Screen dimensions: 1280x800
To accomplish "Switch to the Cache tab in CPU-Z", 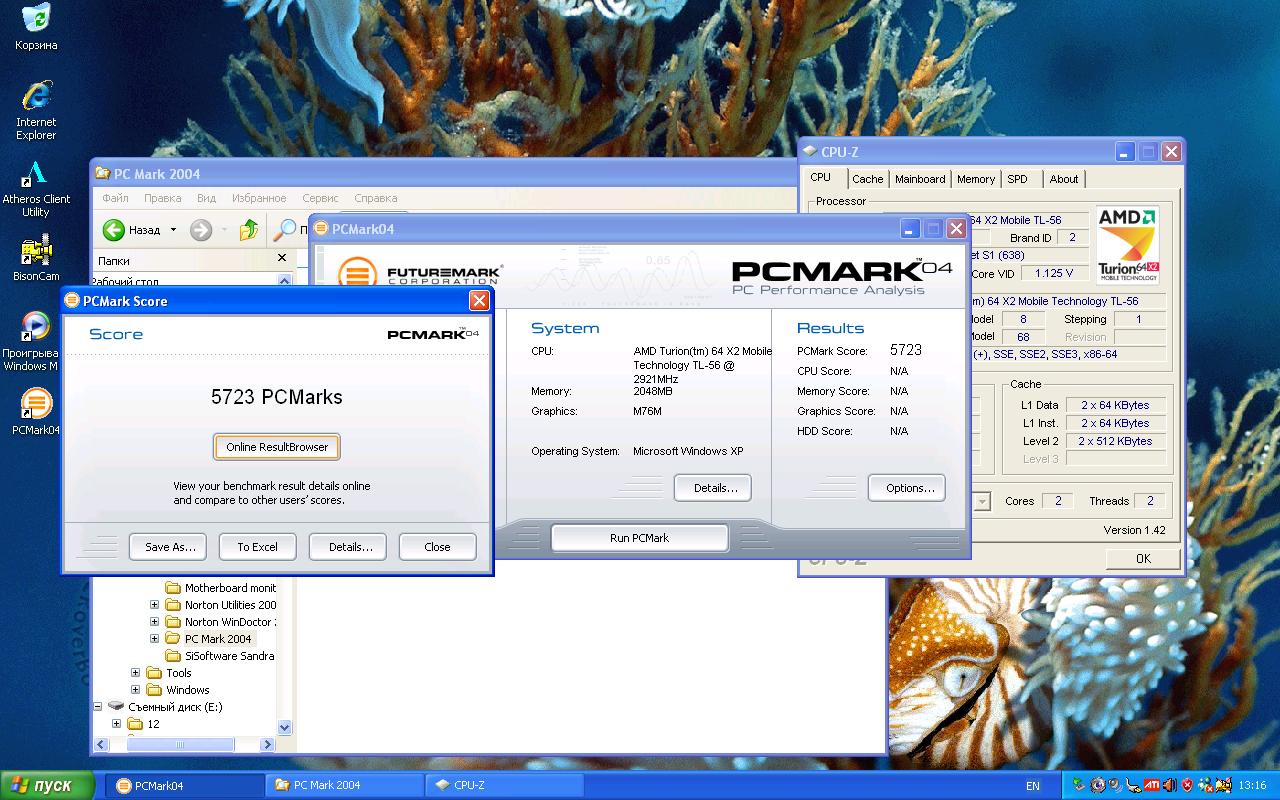I will coord(867,179).
